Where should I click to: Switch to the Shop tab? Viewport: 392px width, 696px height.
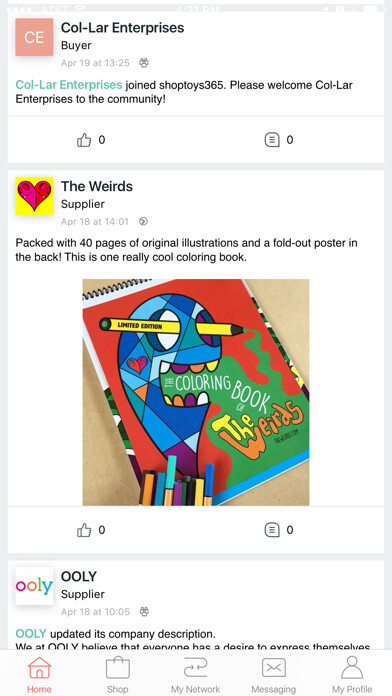pos(118,675)
